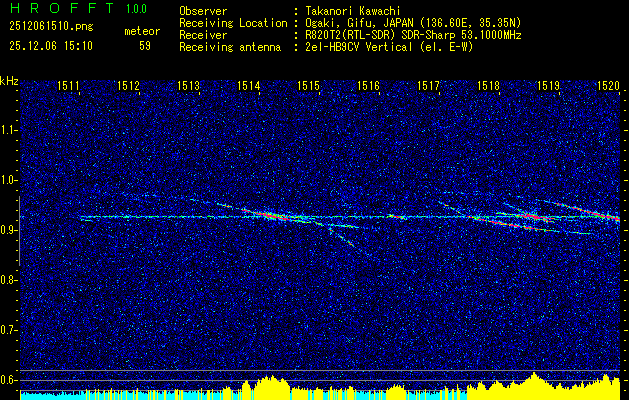Click the 0.7 kHz axis label
This screenshot has height=400, width=629.
[7, 330]
